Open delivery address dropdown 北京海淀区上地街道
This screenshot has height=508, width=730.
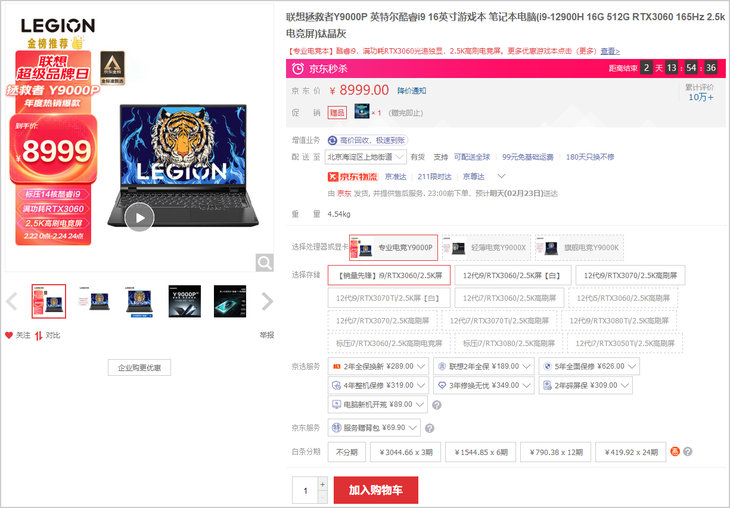365,157
